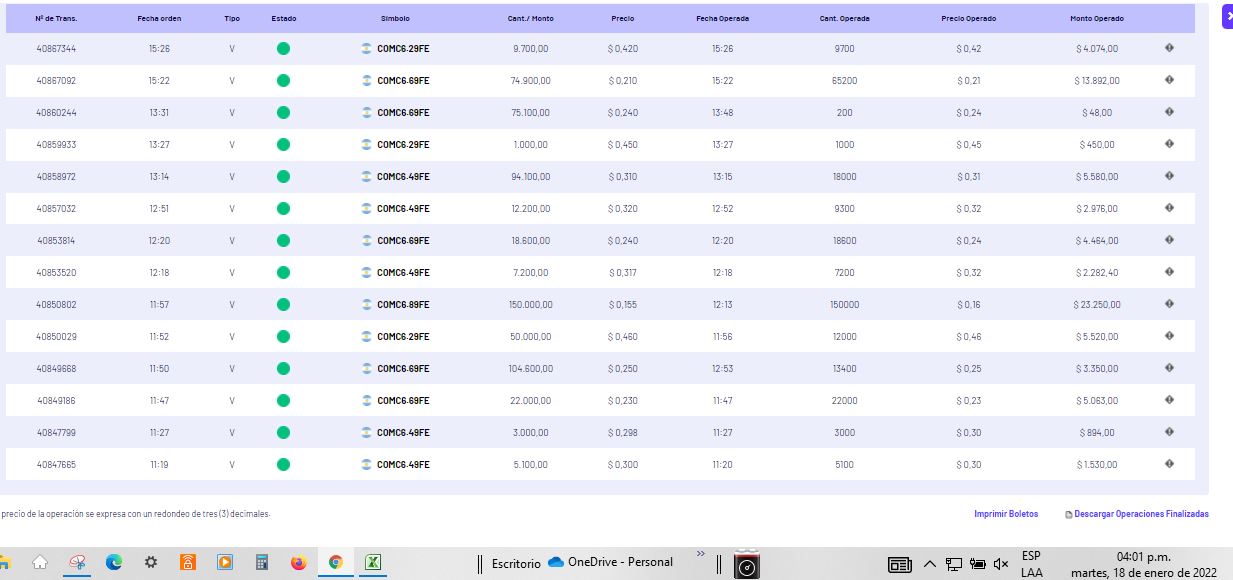Image resolution: width=1233 pixels, height=580 pixels.
Task: Click the COMC6.29FE symbol in transaction 40850029
Action: (x=403, y=337)
